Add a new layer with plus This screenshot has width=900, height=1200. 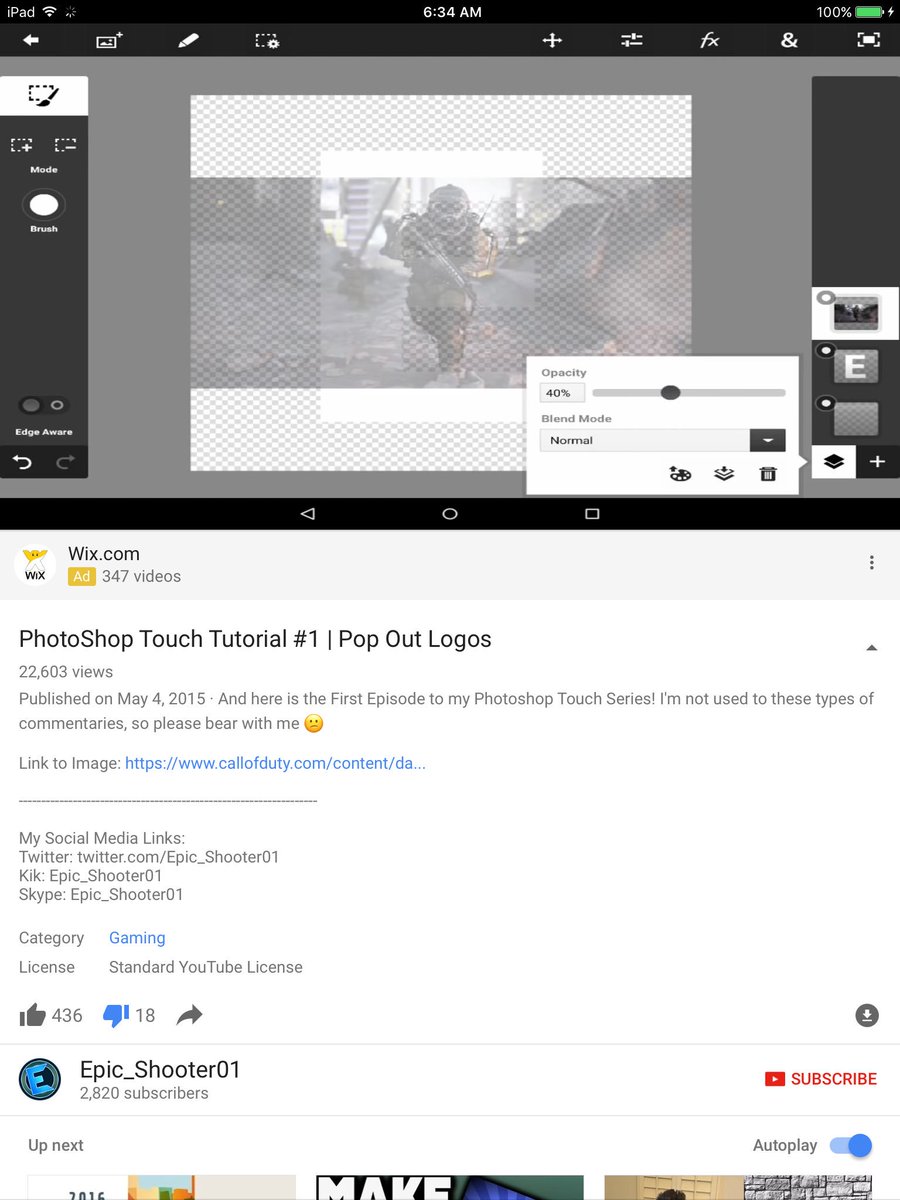pyautogui.click(x=877, y=461)
